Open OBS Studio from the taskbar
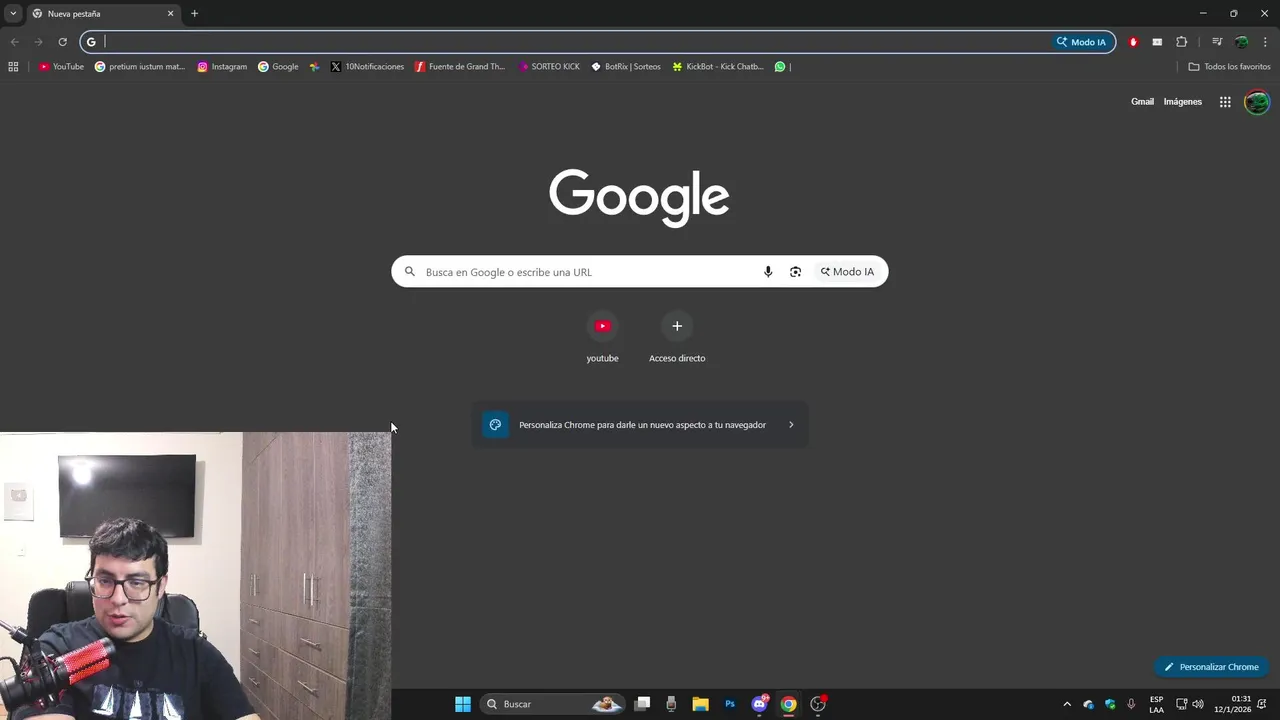This screenshot has height=720, width=1280. pos(818,704)
